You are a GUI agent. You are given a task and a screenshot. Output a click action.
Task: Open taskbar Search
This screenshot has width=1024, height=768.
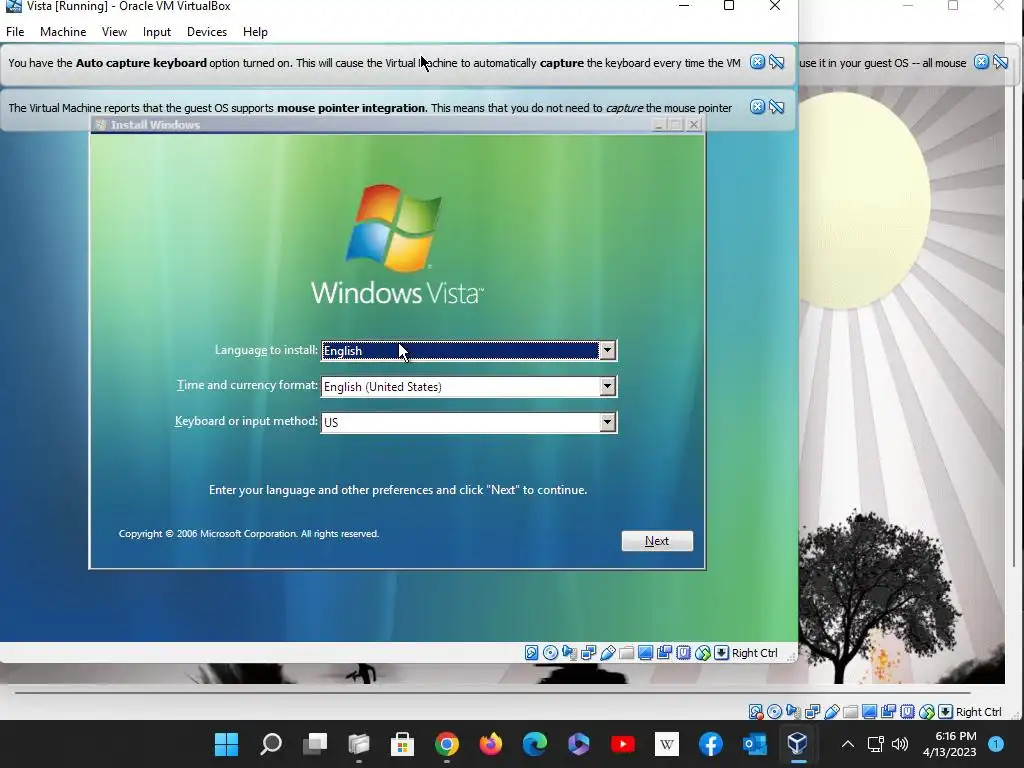click(x=270, y=744)
